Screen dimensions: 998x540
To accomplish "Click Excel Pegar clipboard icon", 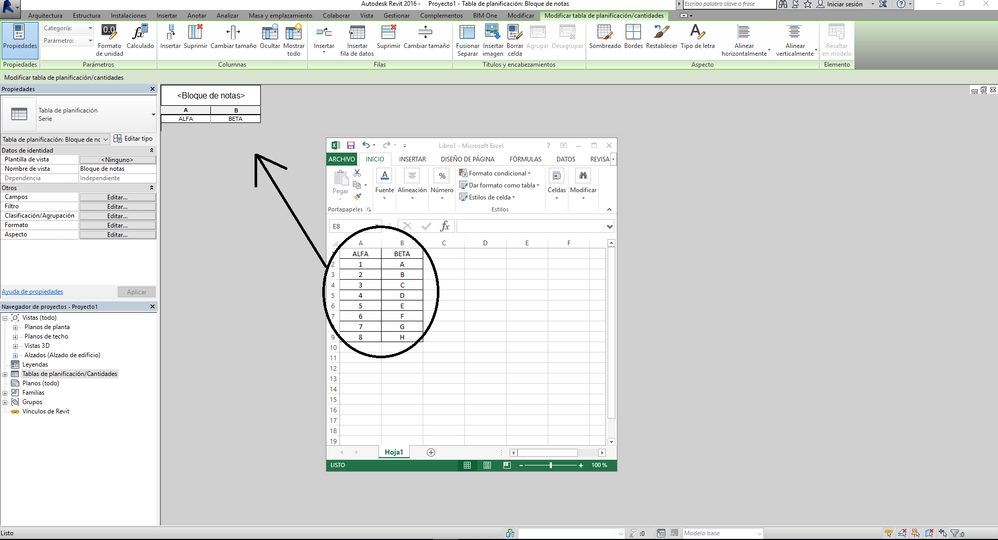I will pos(341,178).
